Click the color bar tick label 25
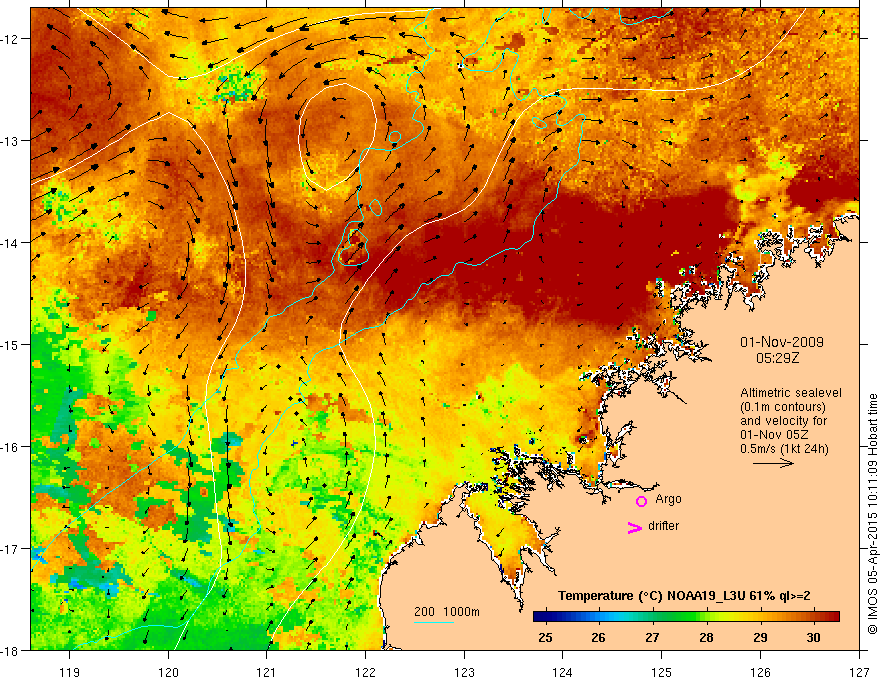 point(545,637)
